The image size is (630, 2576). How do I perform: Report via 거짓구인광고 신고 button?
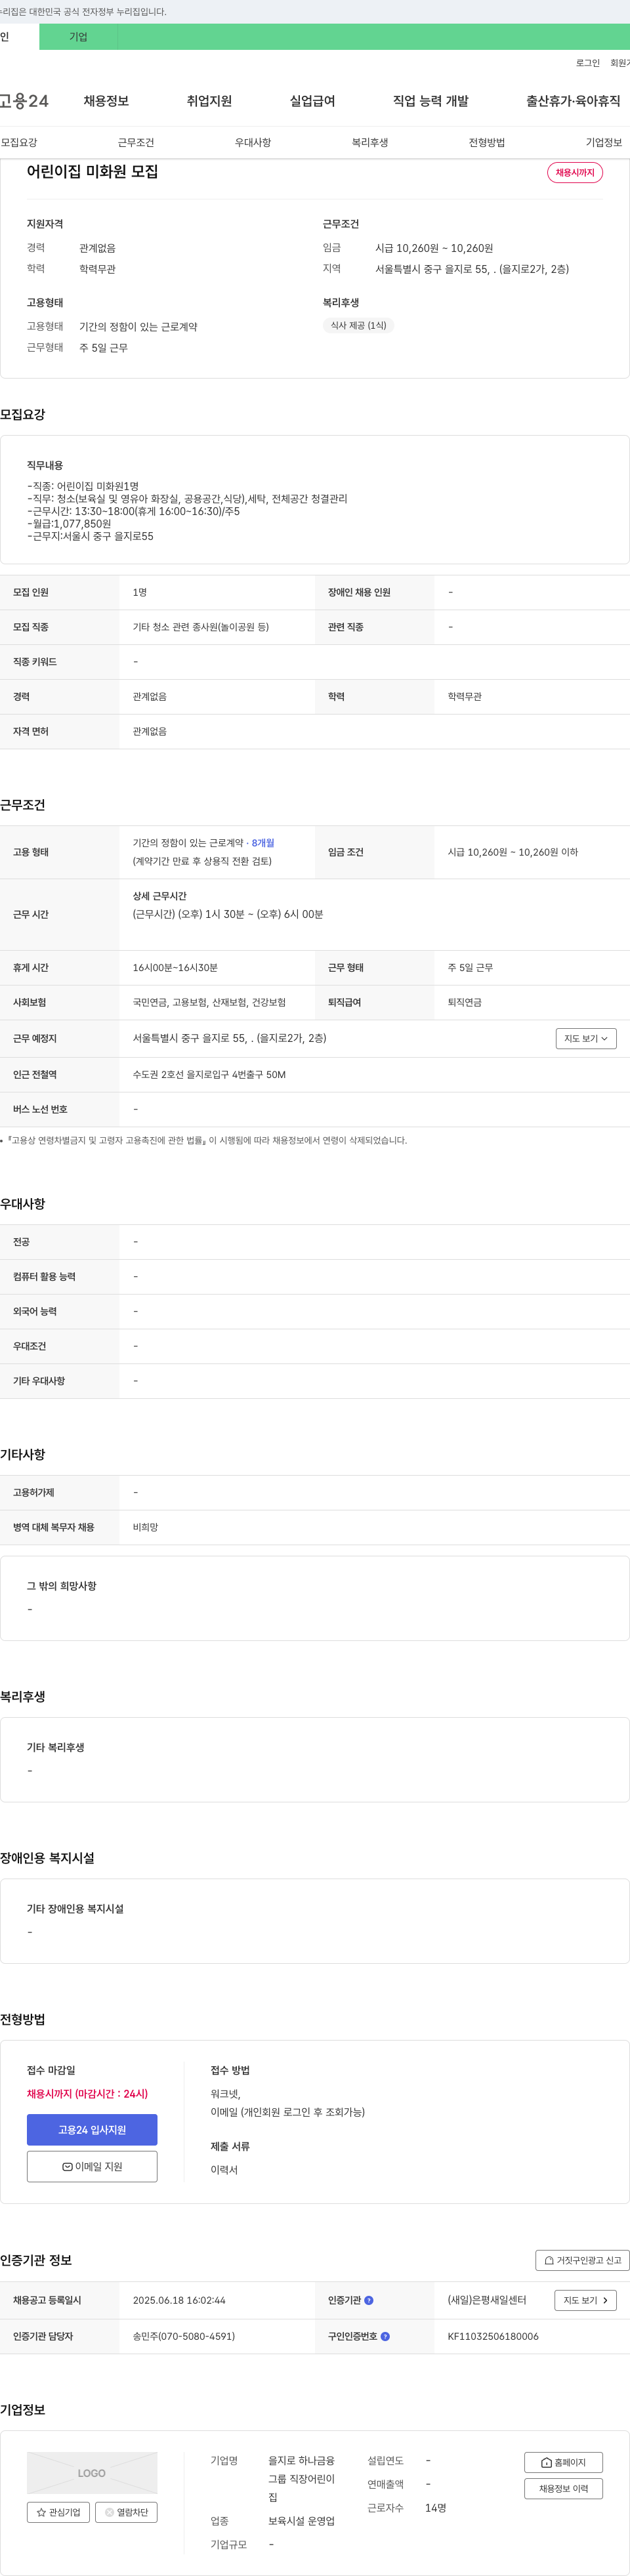coord(582,2260)
